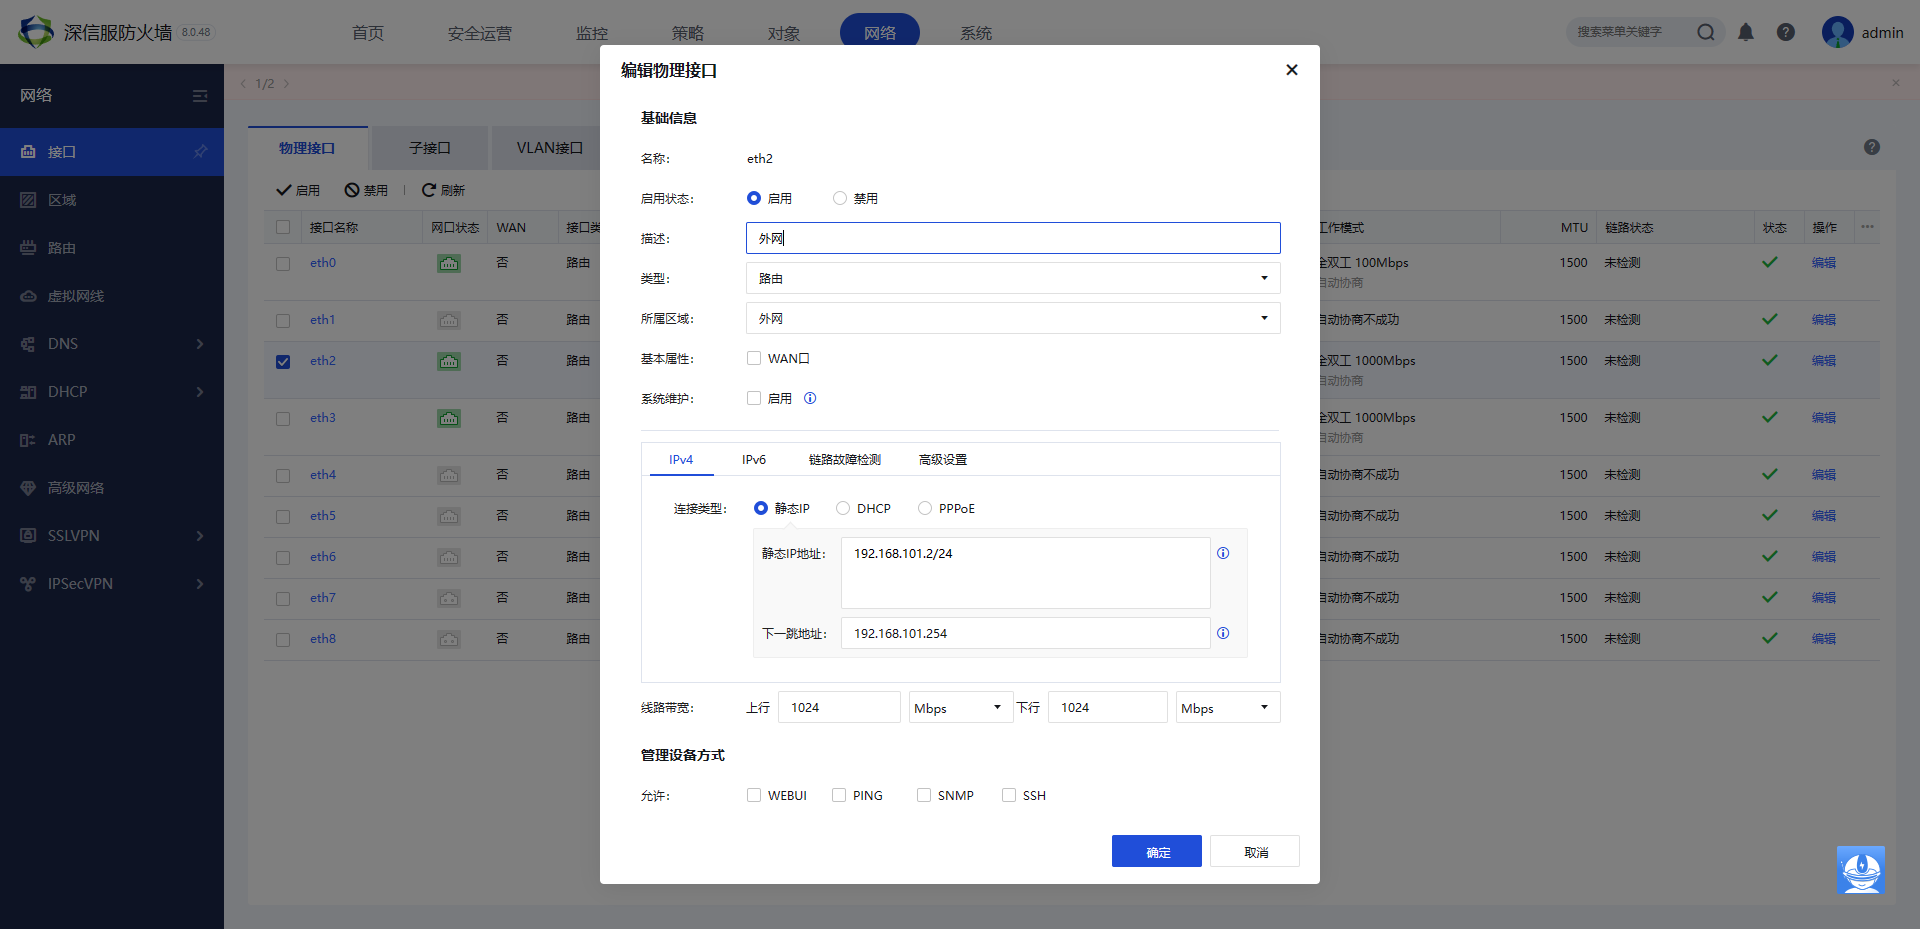Select the PPPoE connection type

(925, 508)
